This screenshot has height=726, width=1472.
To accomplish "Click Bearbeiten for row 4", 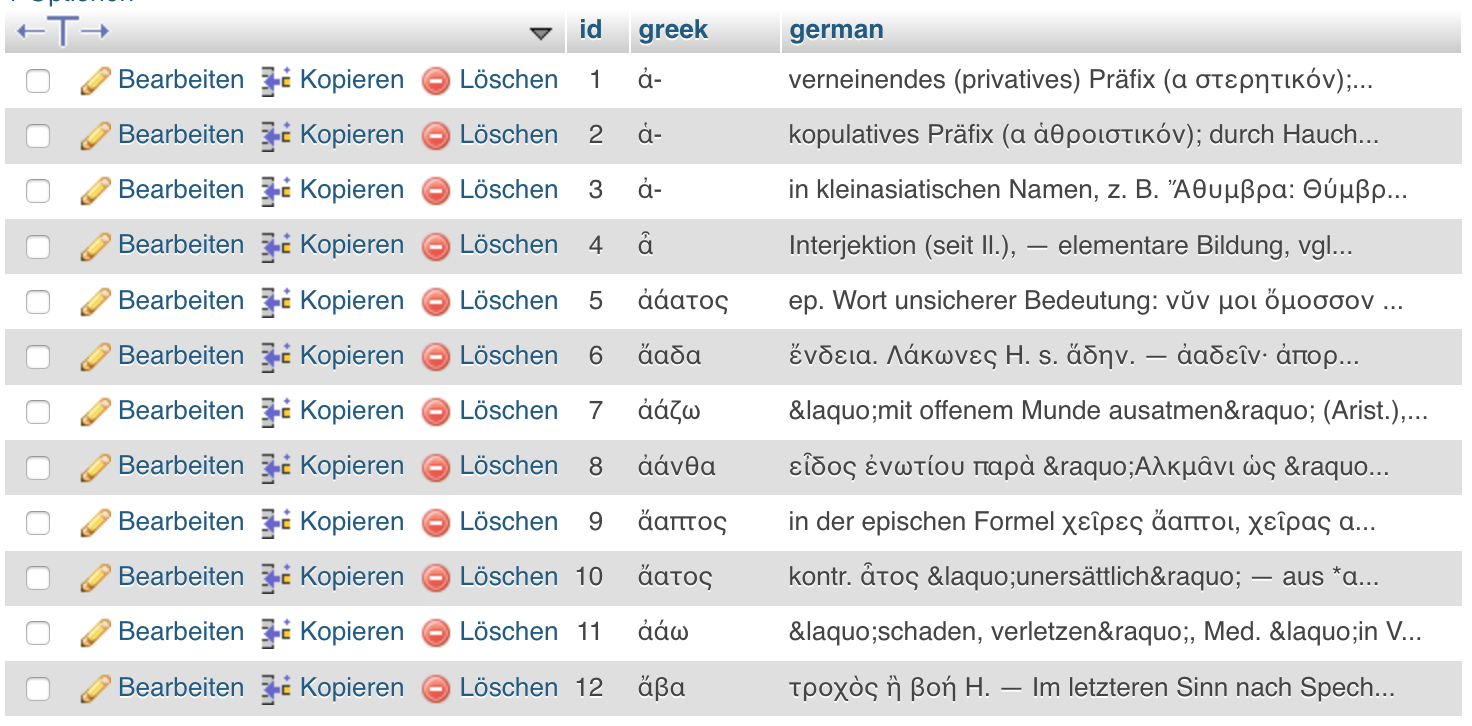I will pos(181,245).
